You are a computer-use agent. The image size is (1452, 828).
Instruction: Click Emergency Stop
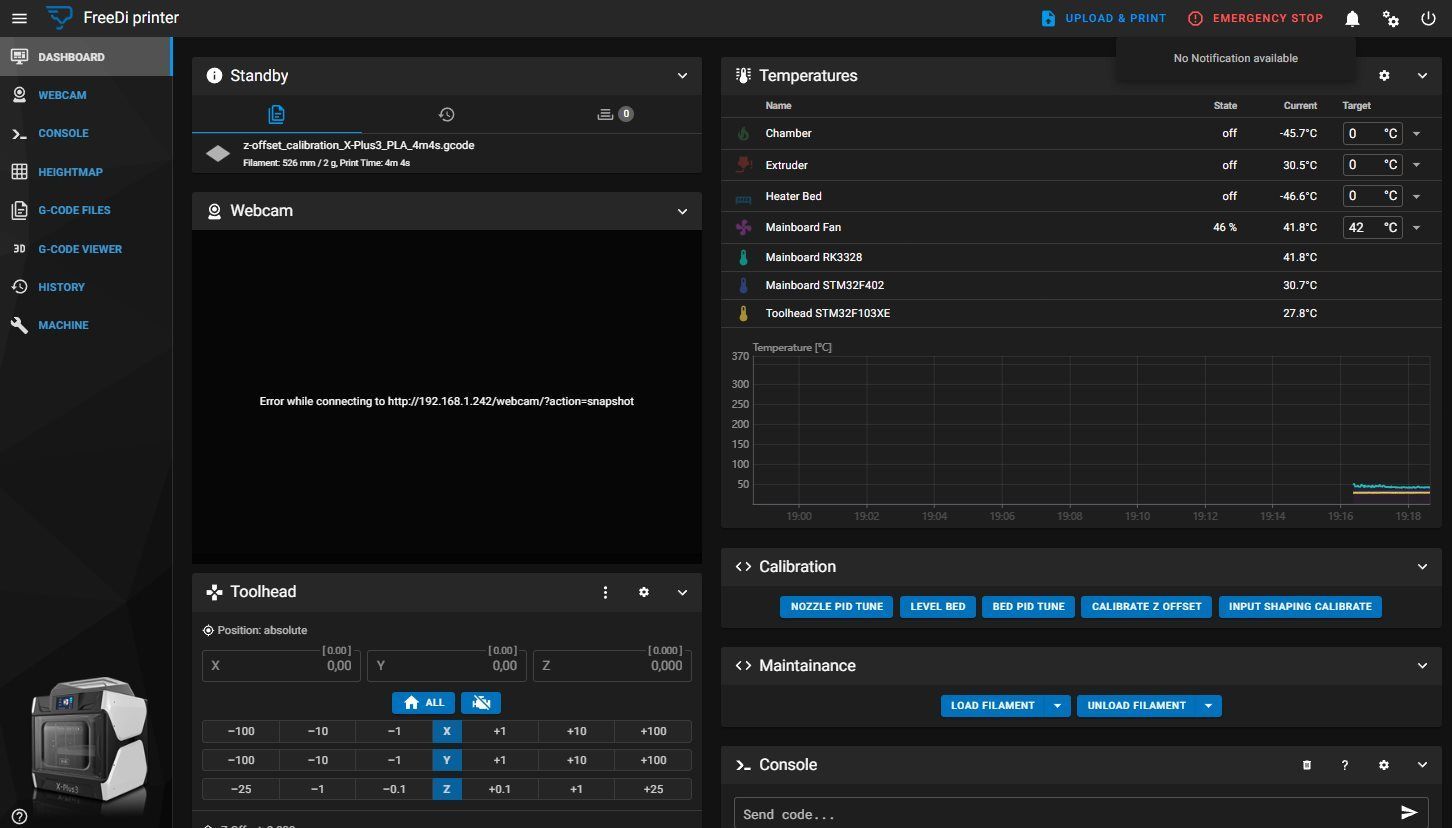tap(1255, 18)
